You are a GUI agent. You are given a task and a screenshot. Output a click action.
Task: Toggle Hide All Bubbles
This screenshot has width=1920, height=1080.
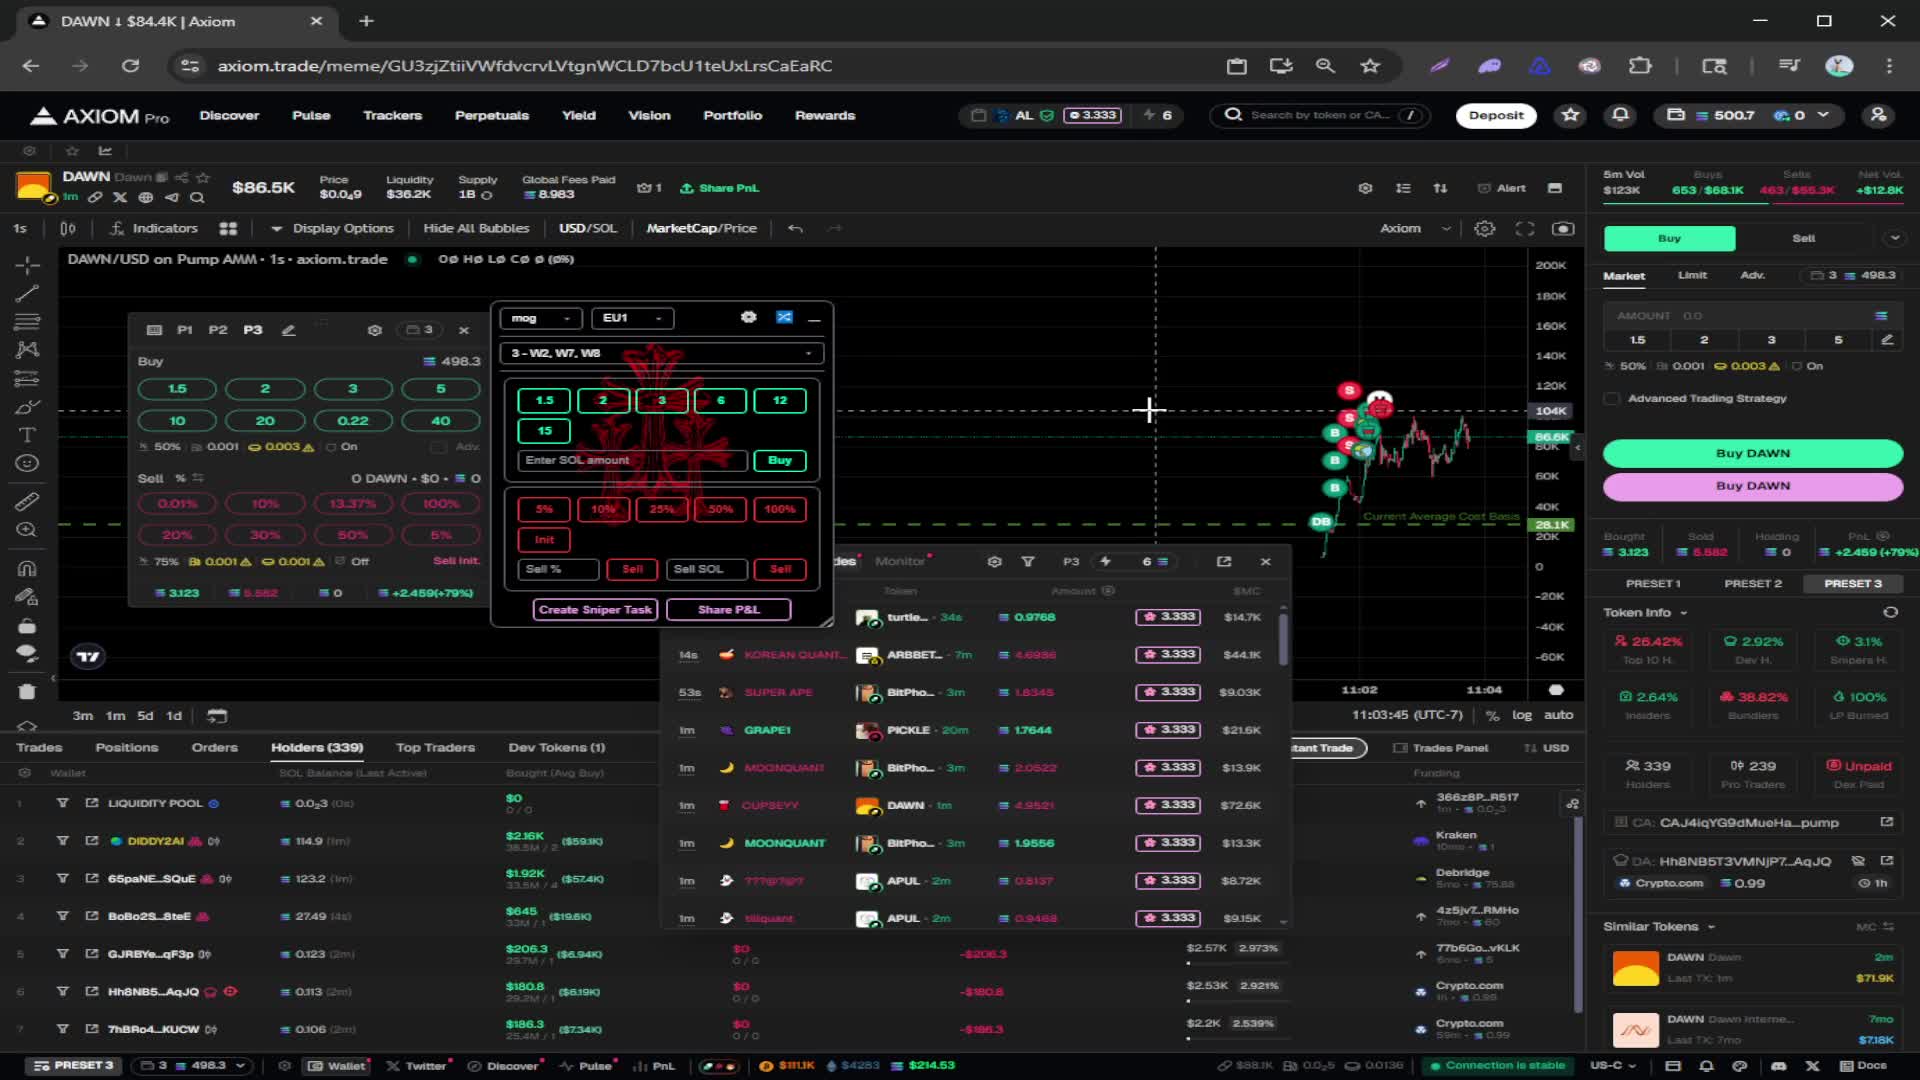[476, 228]
